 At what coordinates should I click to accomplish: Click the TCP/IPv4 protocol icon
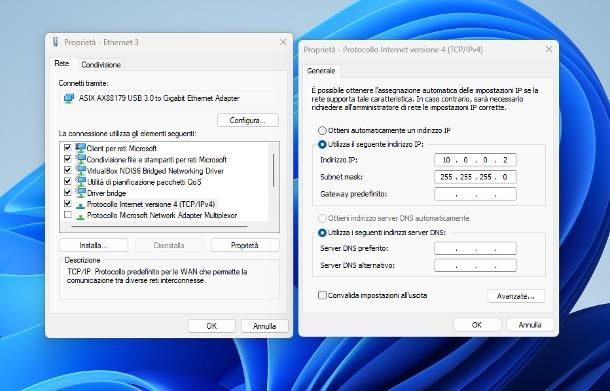pos(81,205)
